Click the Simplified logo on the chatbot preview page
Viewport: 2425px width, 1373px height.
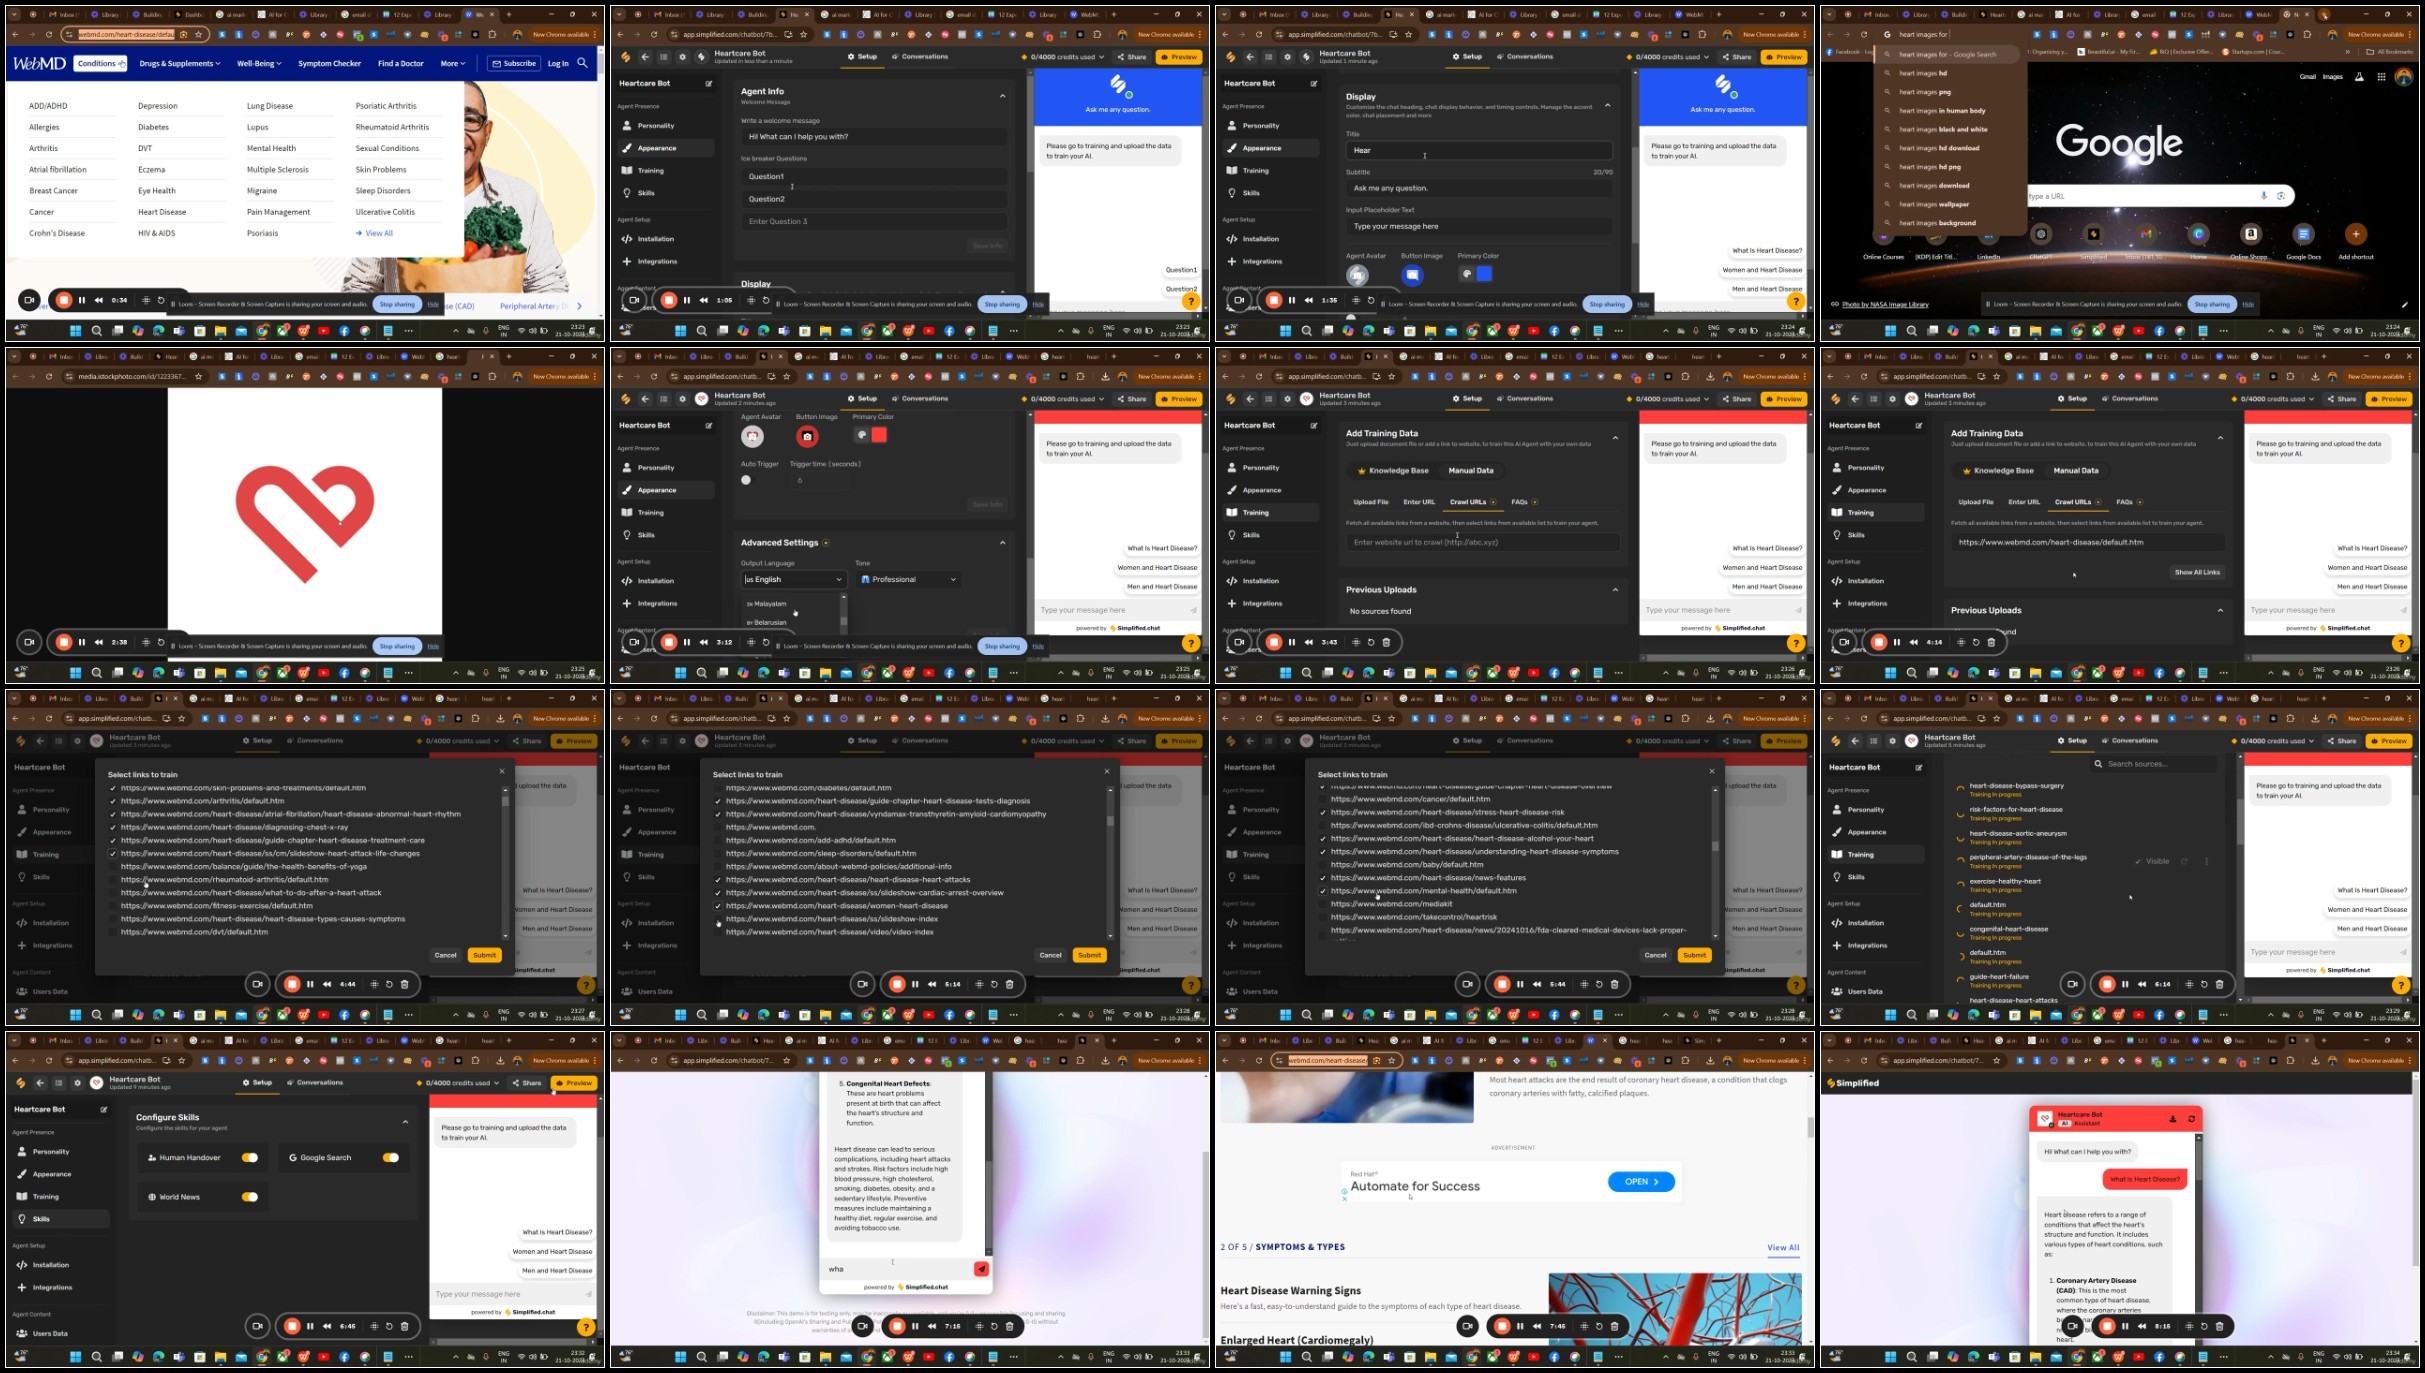pyautogui.click(x=1853, y=1083)
